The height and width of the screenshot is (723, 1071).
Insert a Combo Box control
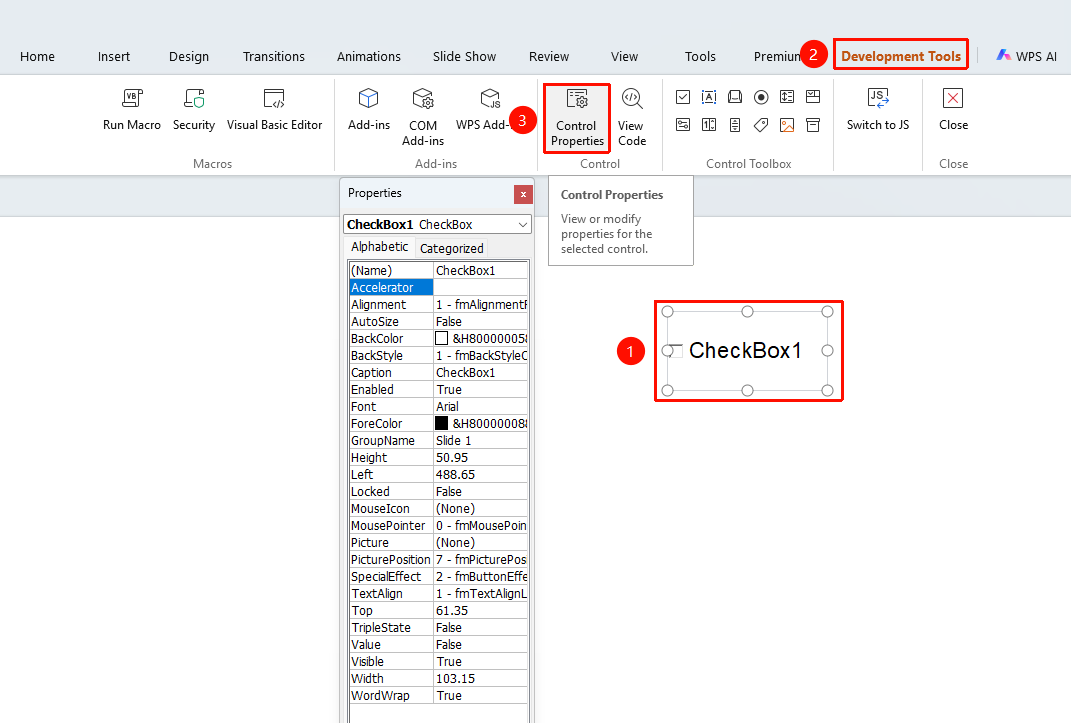point(813,97)
